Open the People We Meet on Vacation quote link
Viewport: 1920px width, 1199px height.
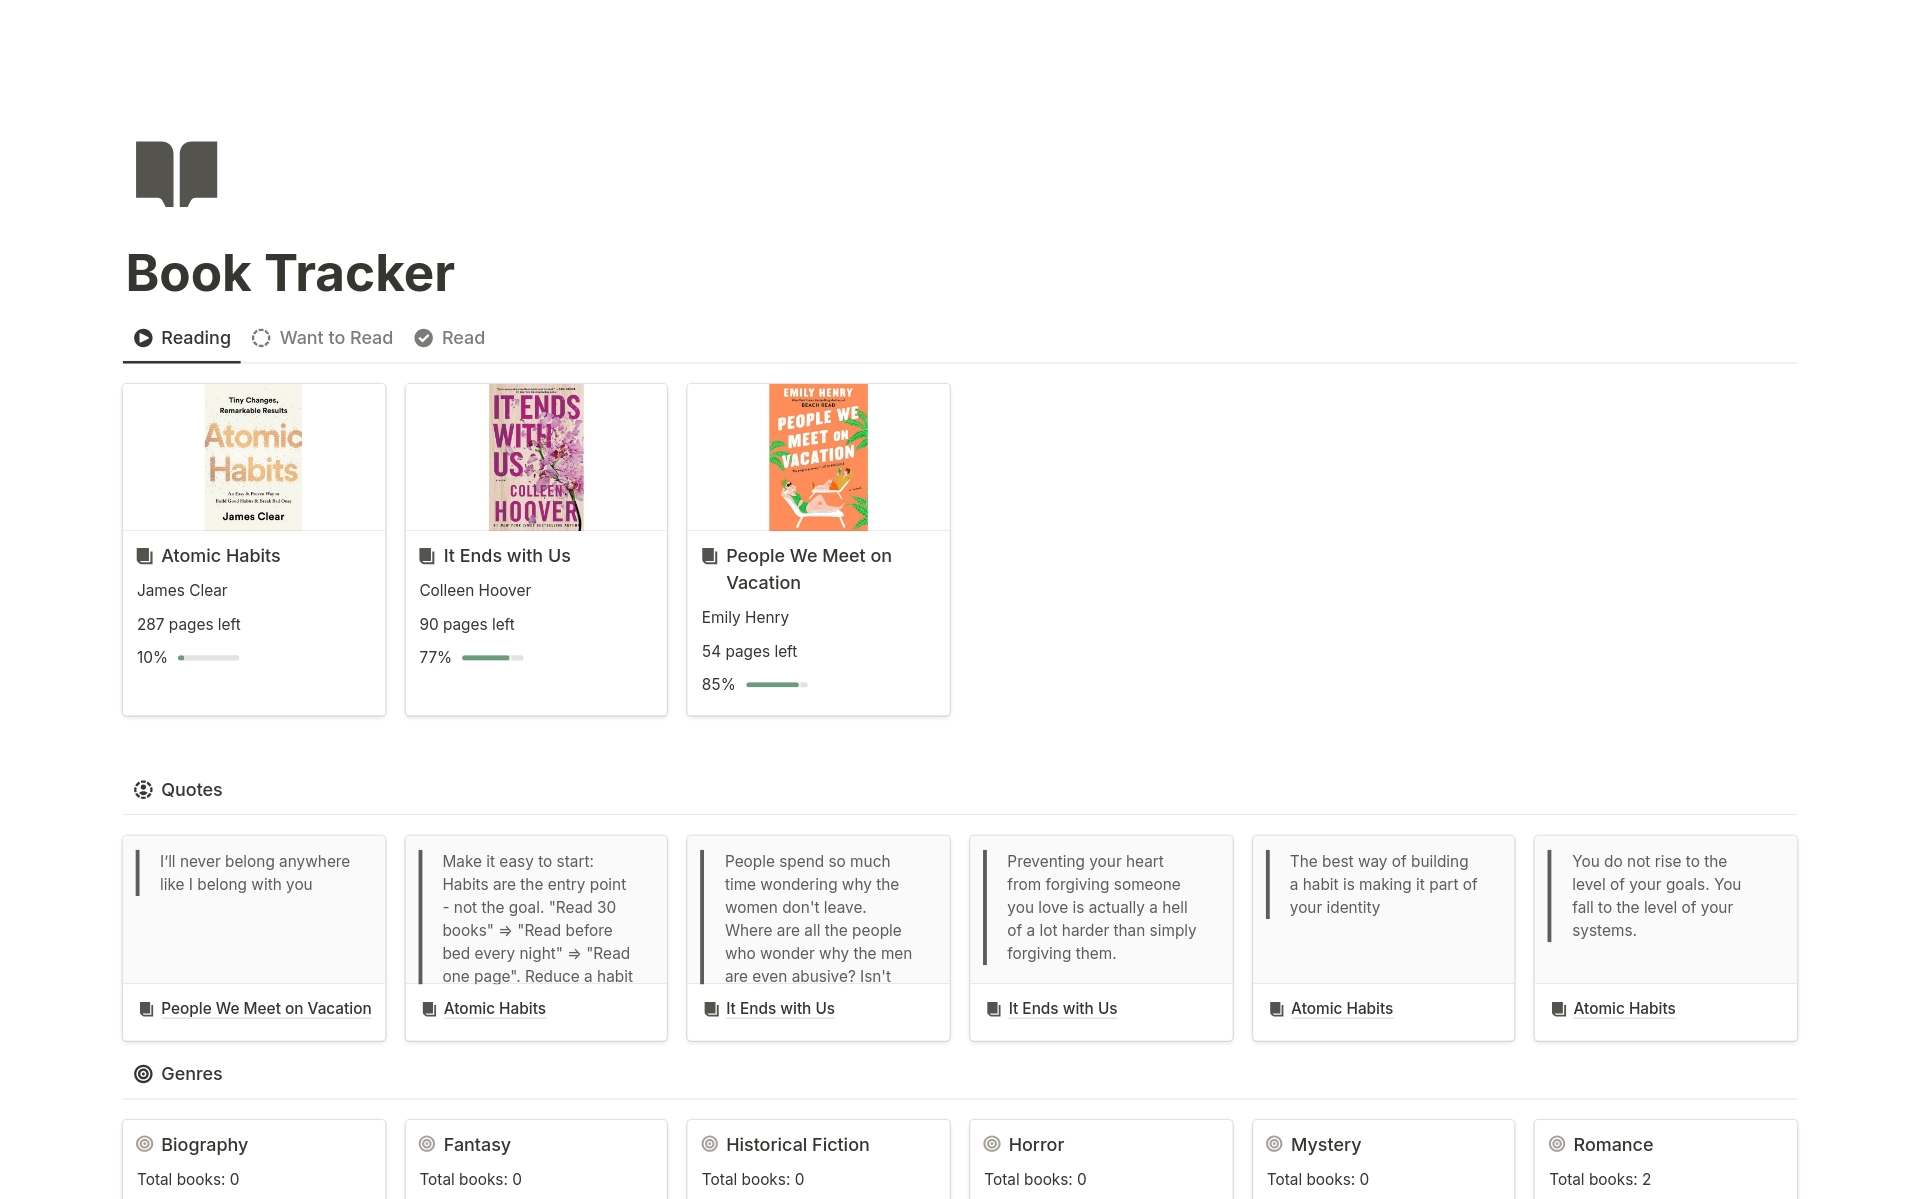click(265, 1008)
